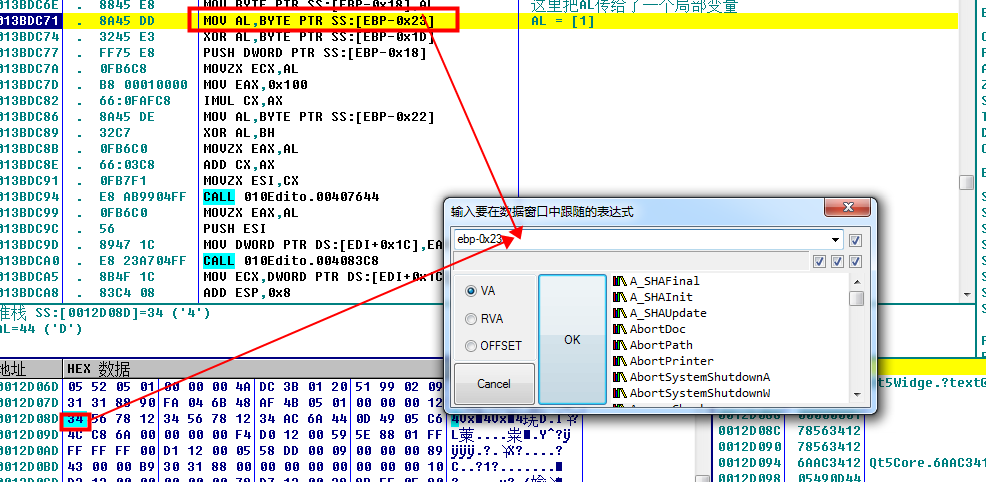This screenshot has height=482, width=986.
Task: Open the expression history dropdown arrow
Action: coord(835,240)
